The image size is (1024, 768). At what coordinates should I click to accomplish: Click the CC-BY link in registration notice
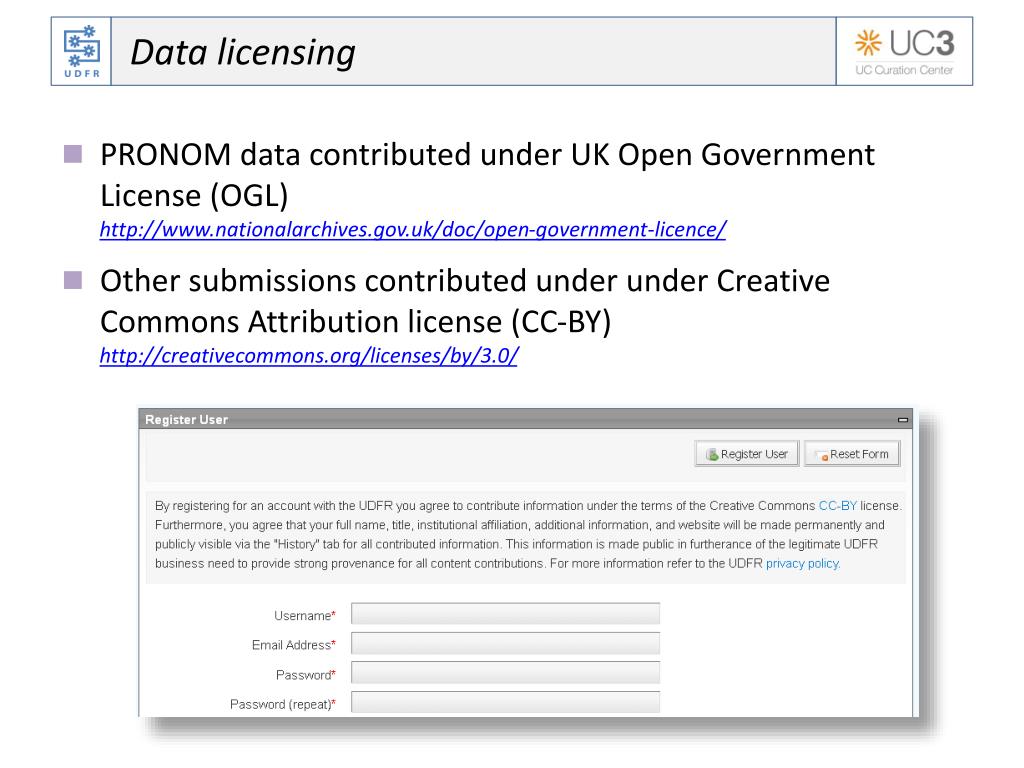coord(837,506)
